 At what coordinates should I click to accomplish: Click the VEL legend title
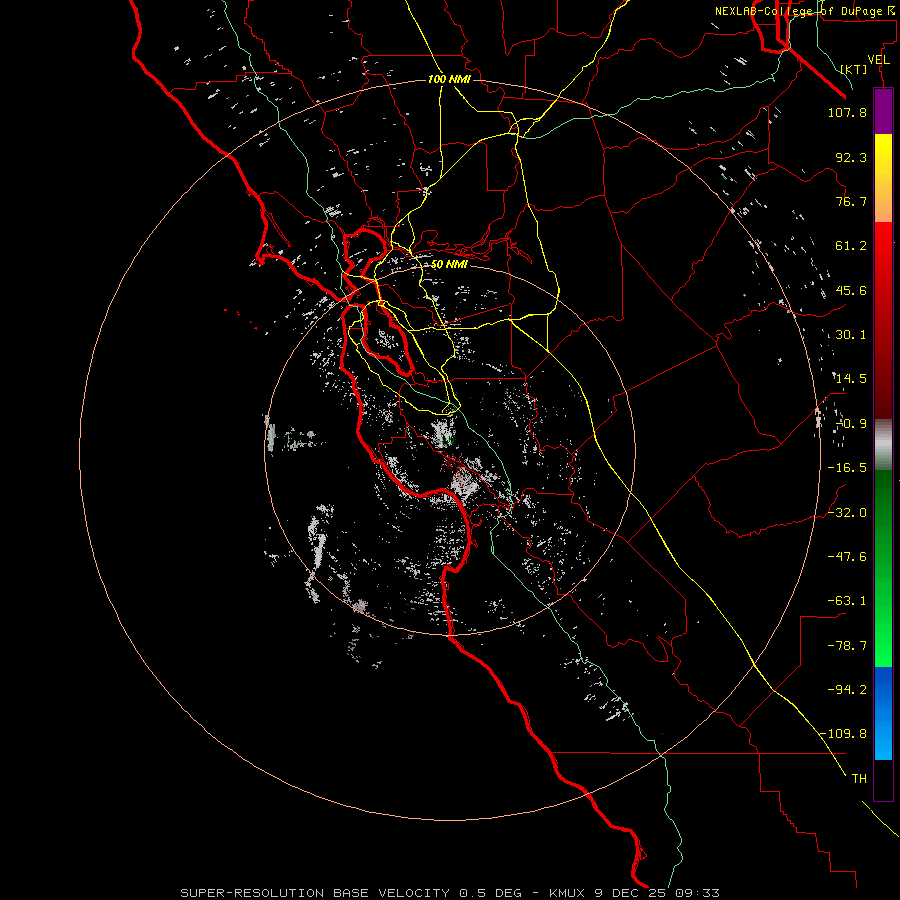tap(878, 60)
